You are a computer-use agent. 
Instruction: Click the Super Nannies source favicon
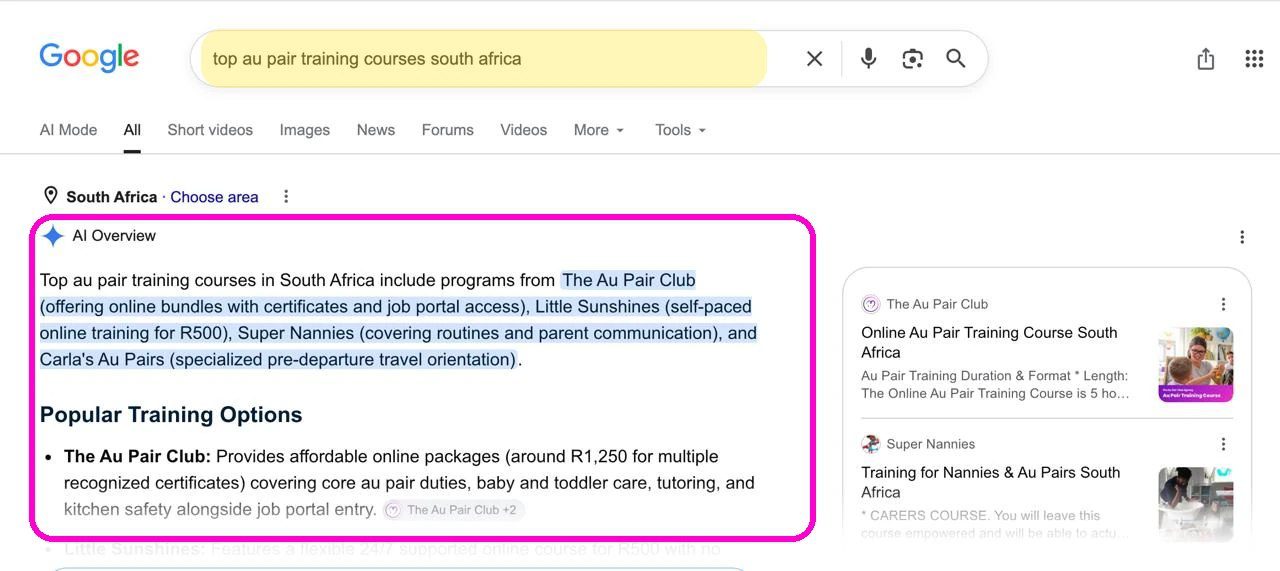click(870, 444)
